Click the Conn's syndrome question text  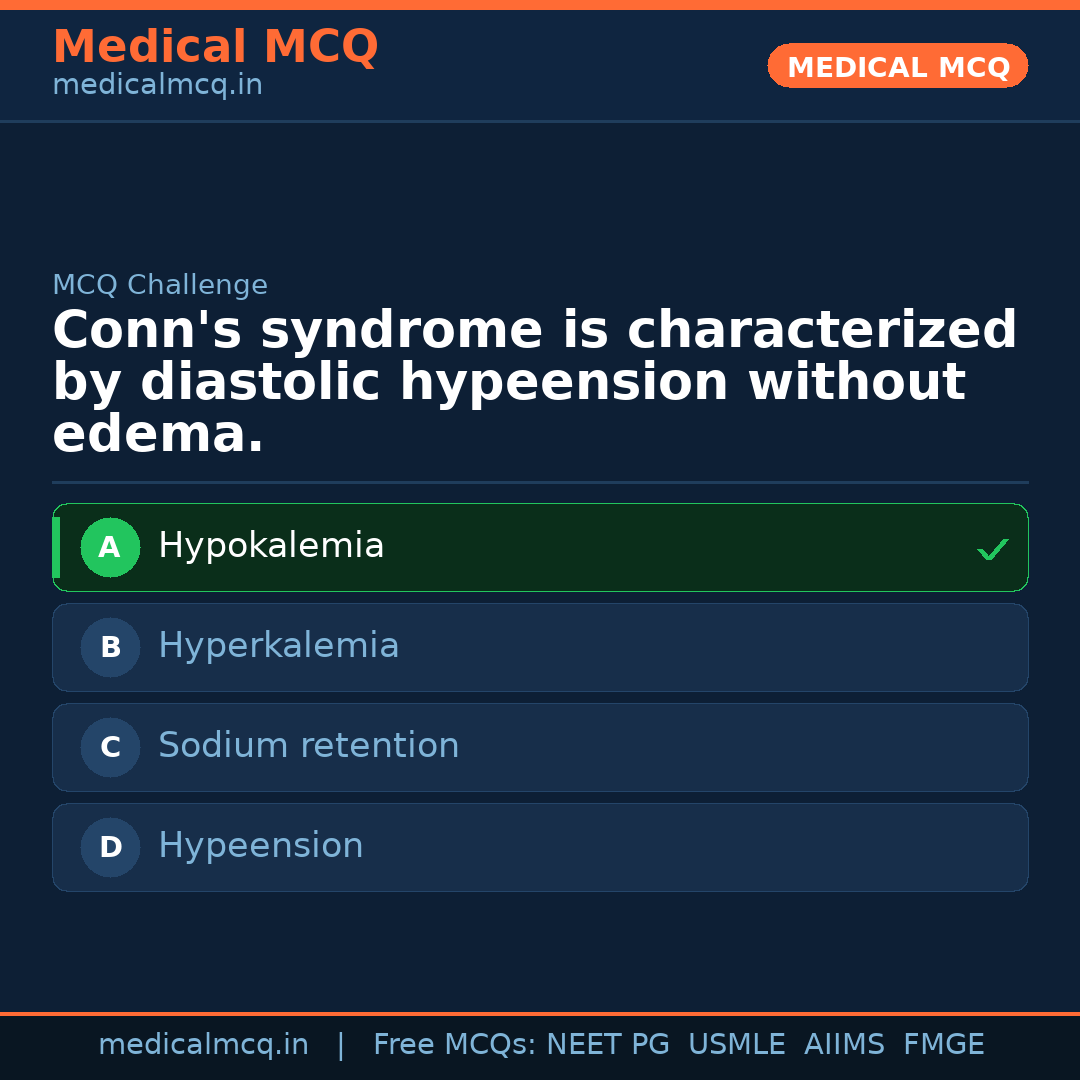(534, 382)
